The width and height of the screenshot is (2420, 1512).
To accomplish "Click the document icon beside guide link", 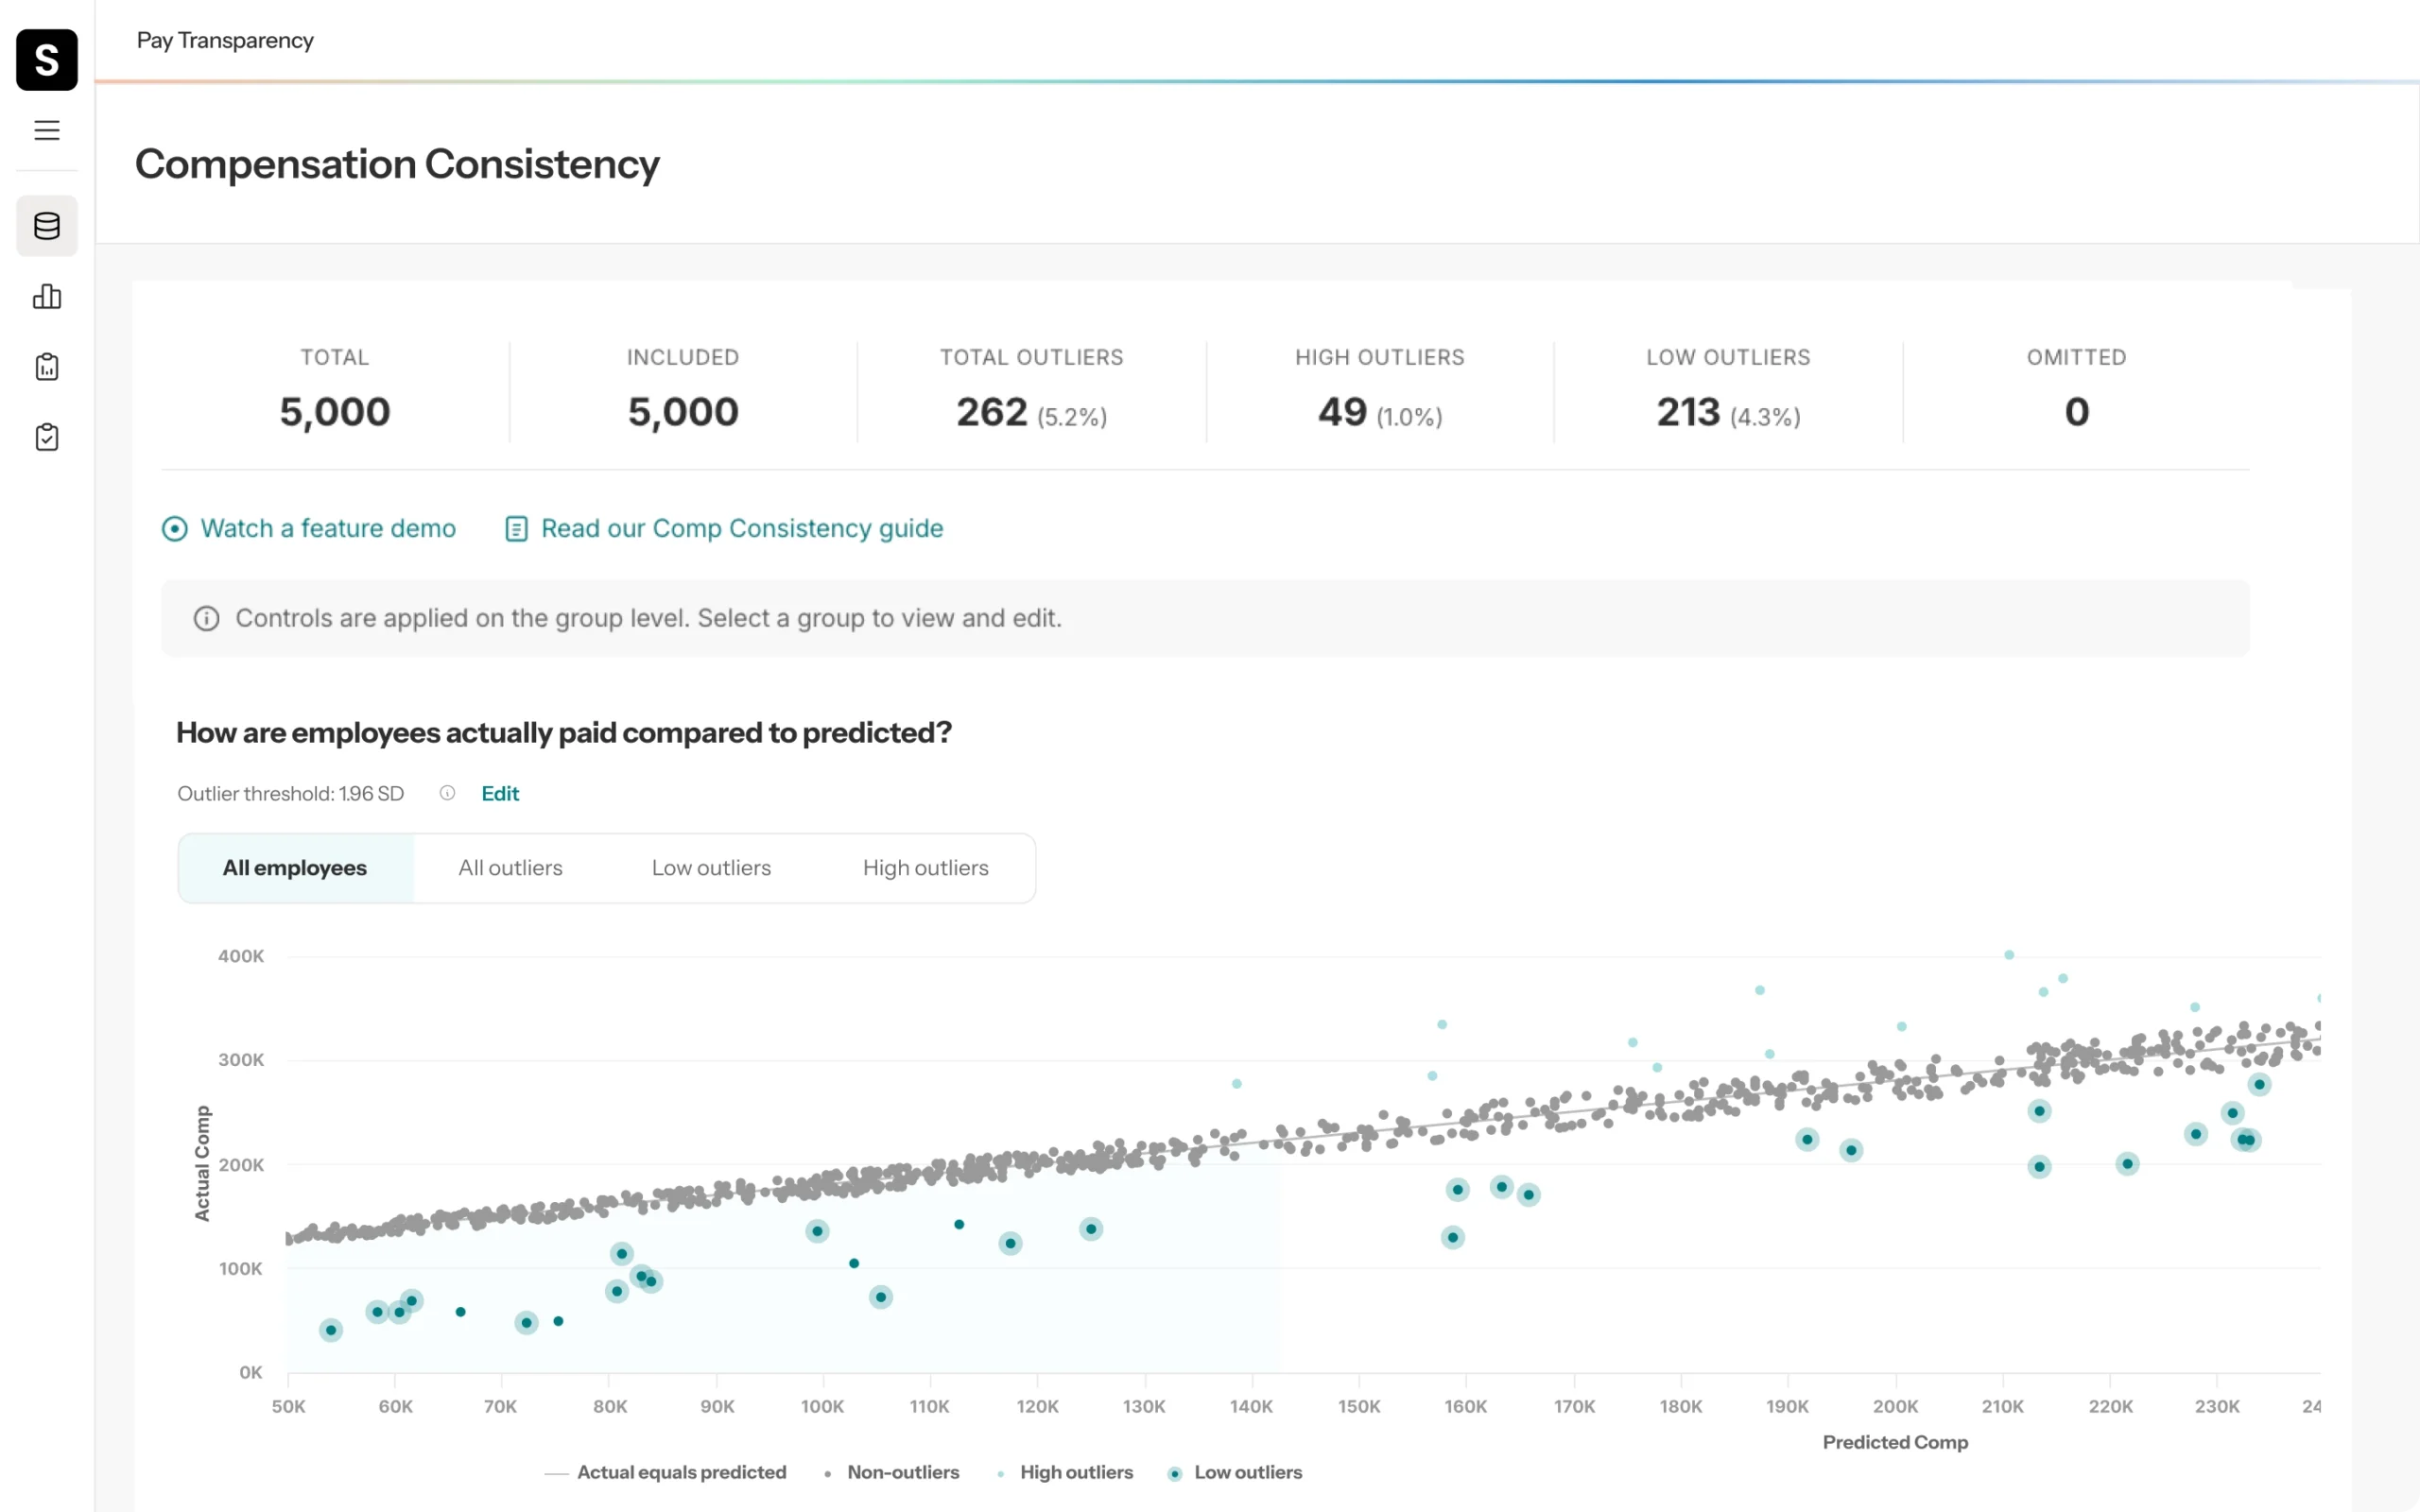I will tap(516, 529).
